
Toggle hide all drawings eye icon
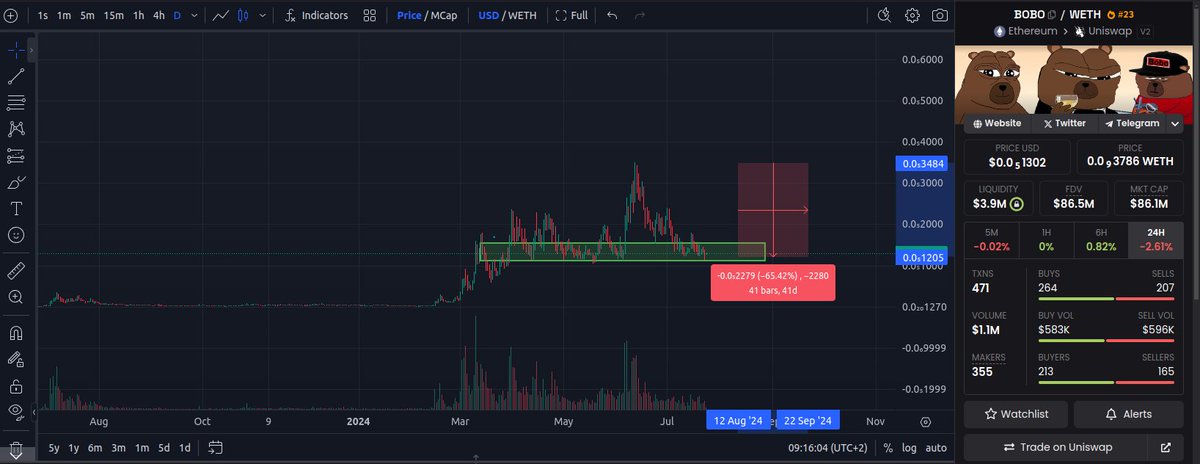tap(16, 412)
